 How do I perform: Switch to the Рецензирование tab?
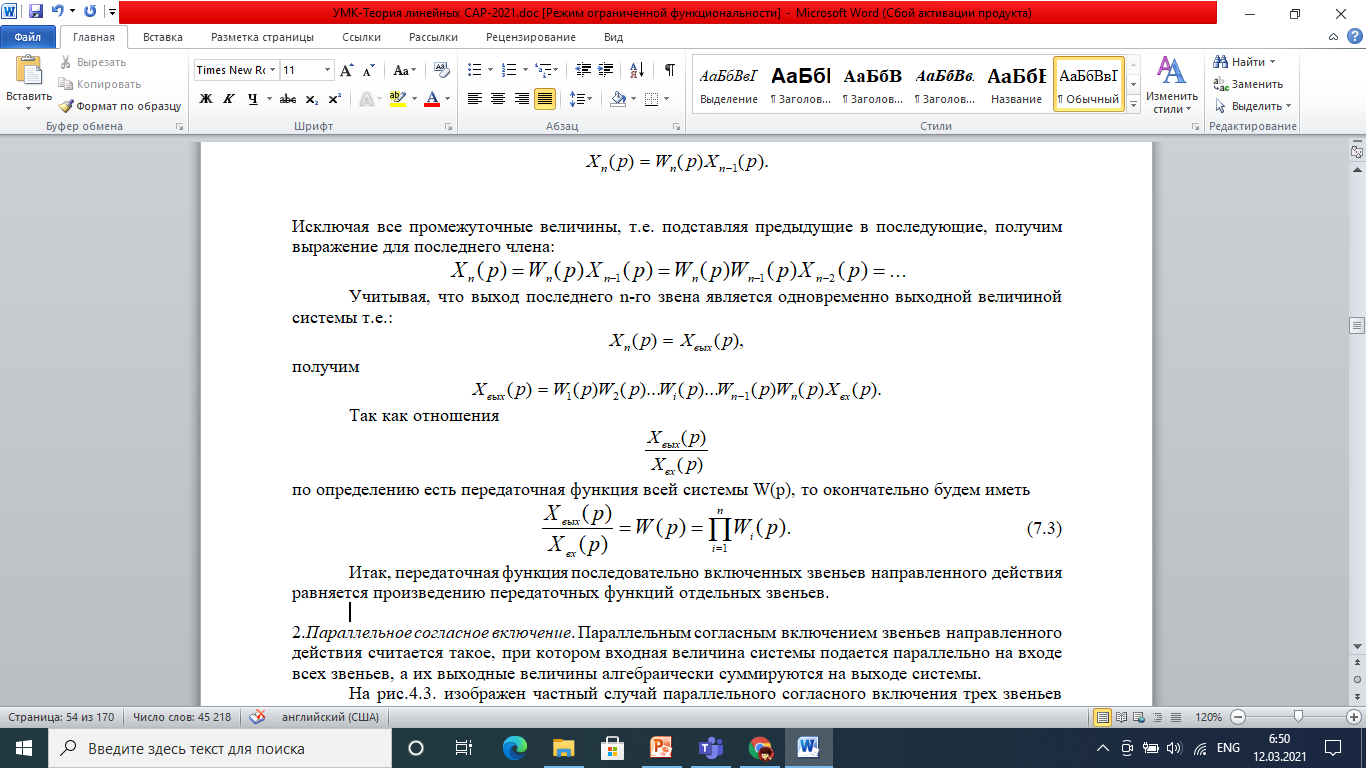(x=530, y=37)
